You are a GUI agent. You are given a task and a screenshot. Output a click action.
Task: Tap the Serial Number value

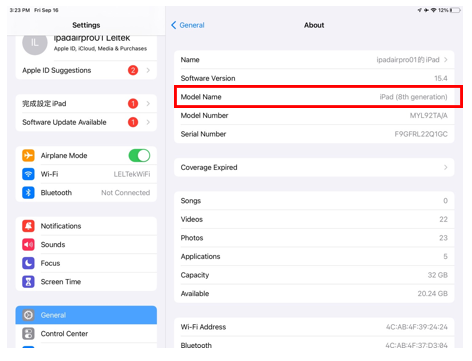[421, 134]
